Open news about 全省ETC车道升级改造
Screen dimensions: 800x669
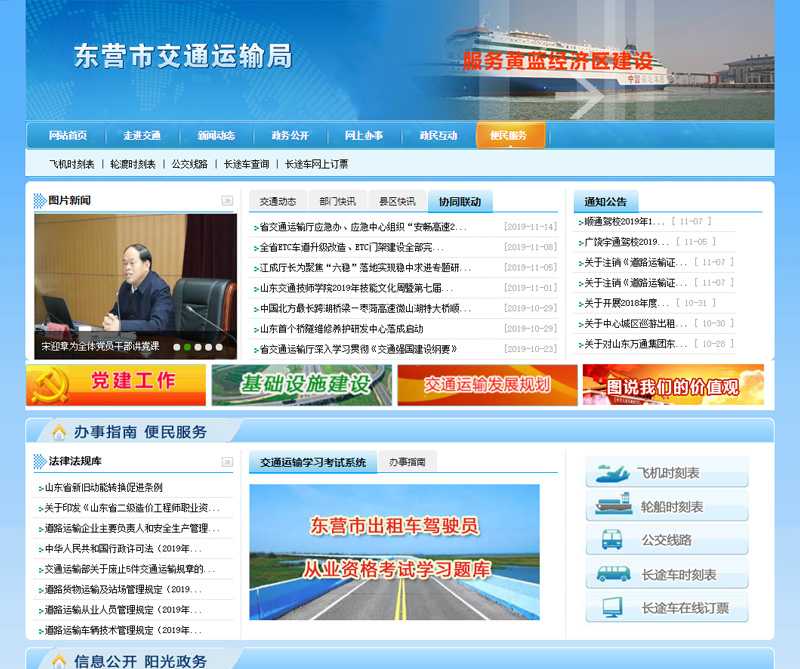[352, 247]
